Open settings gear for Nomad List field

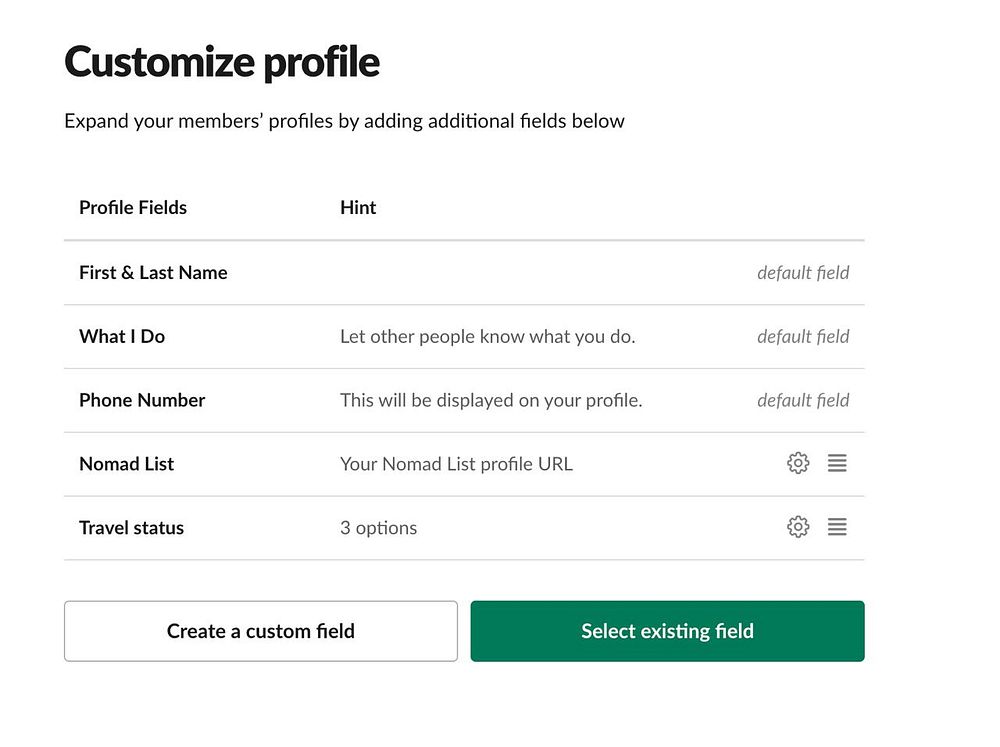798,463
